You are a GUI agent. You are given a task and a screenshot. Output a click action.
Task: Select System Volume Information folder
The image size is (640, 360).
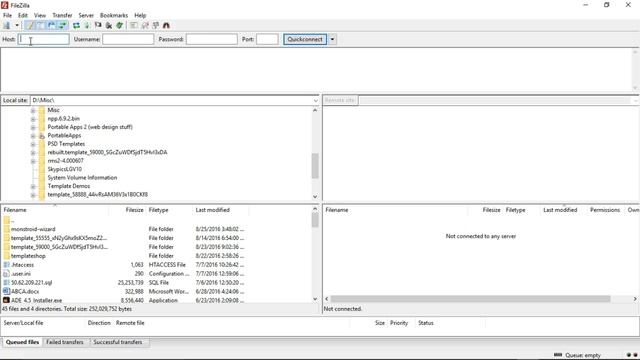[82, 178]
